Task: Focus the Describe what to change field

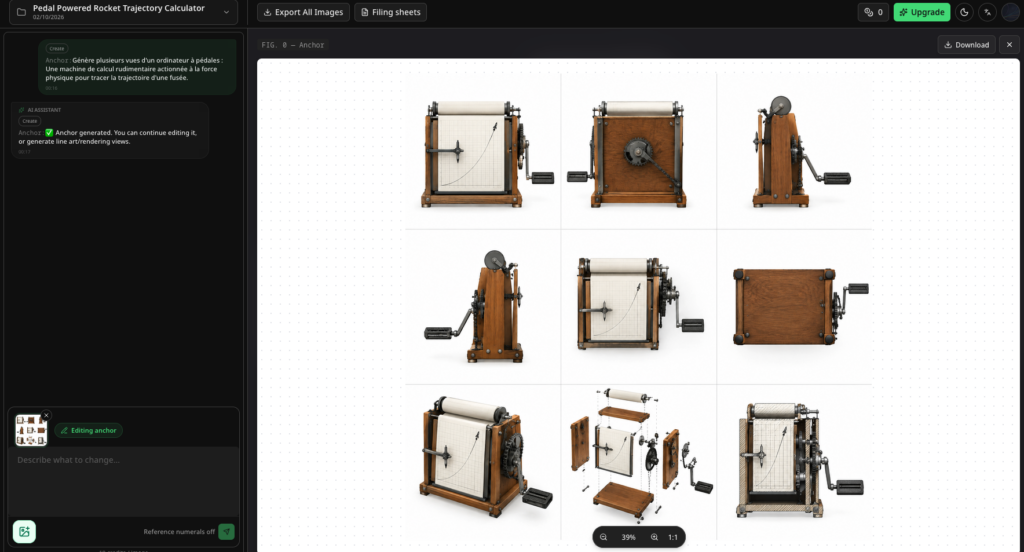Action: click(123, 481)
